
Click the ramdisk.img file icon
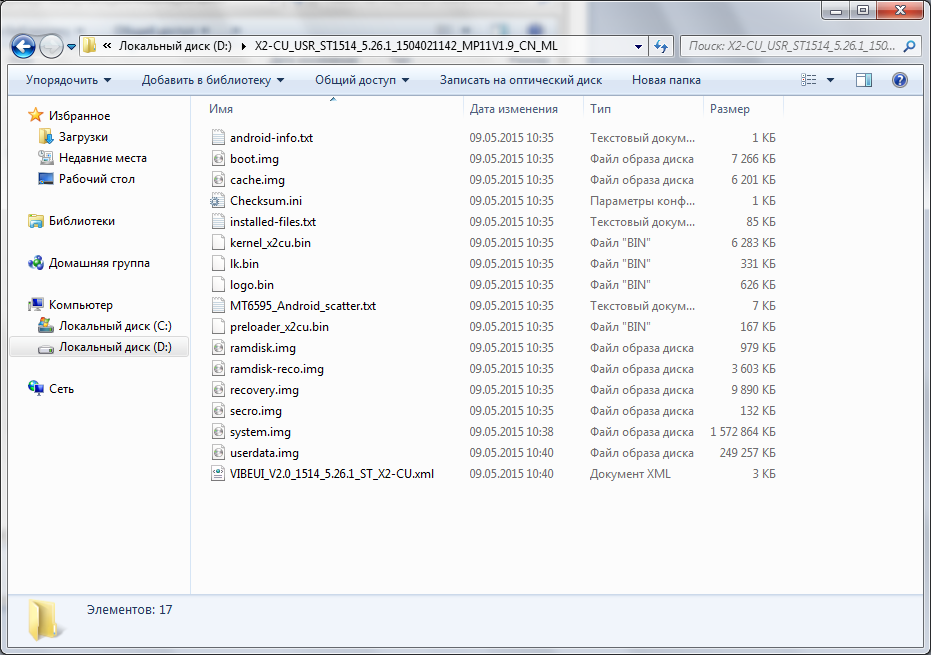(218, 348)
